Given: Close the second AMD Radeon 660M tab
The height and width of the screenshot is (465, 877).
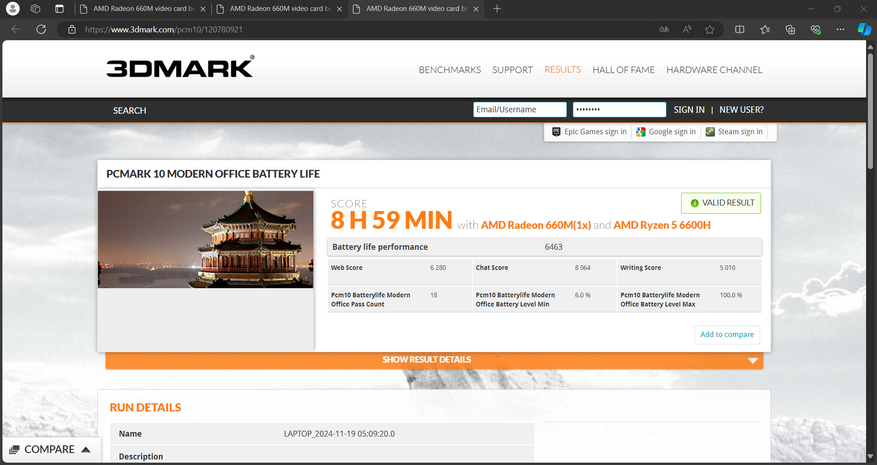Looking at the screenshot, I should point(339,9).
